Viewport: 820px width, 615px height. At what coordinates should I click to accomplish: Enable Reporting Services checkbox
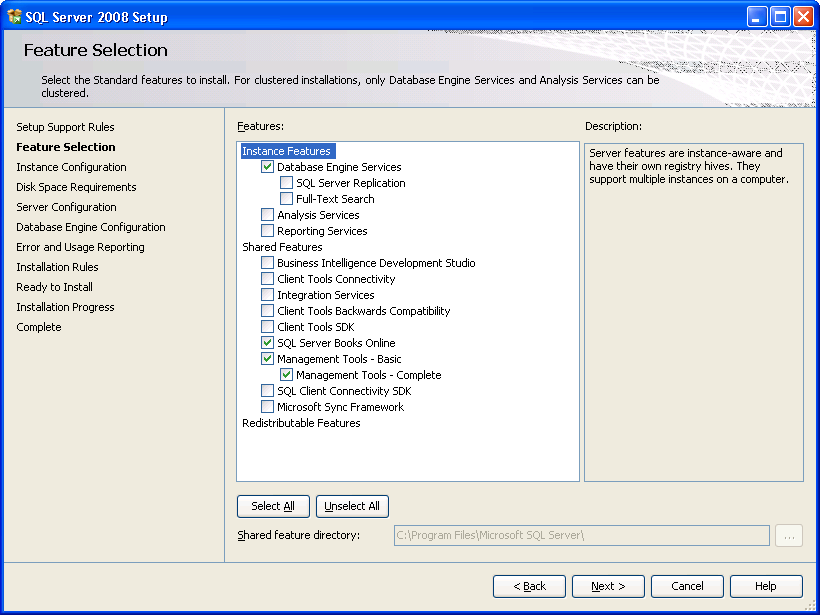tap(267, 231)
